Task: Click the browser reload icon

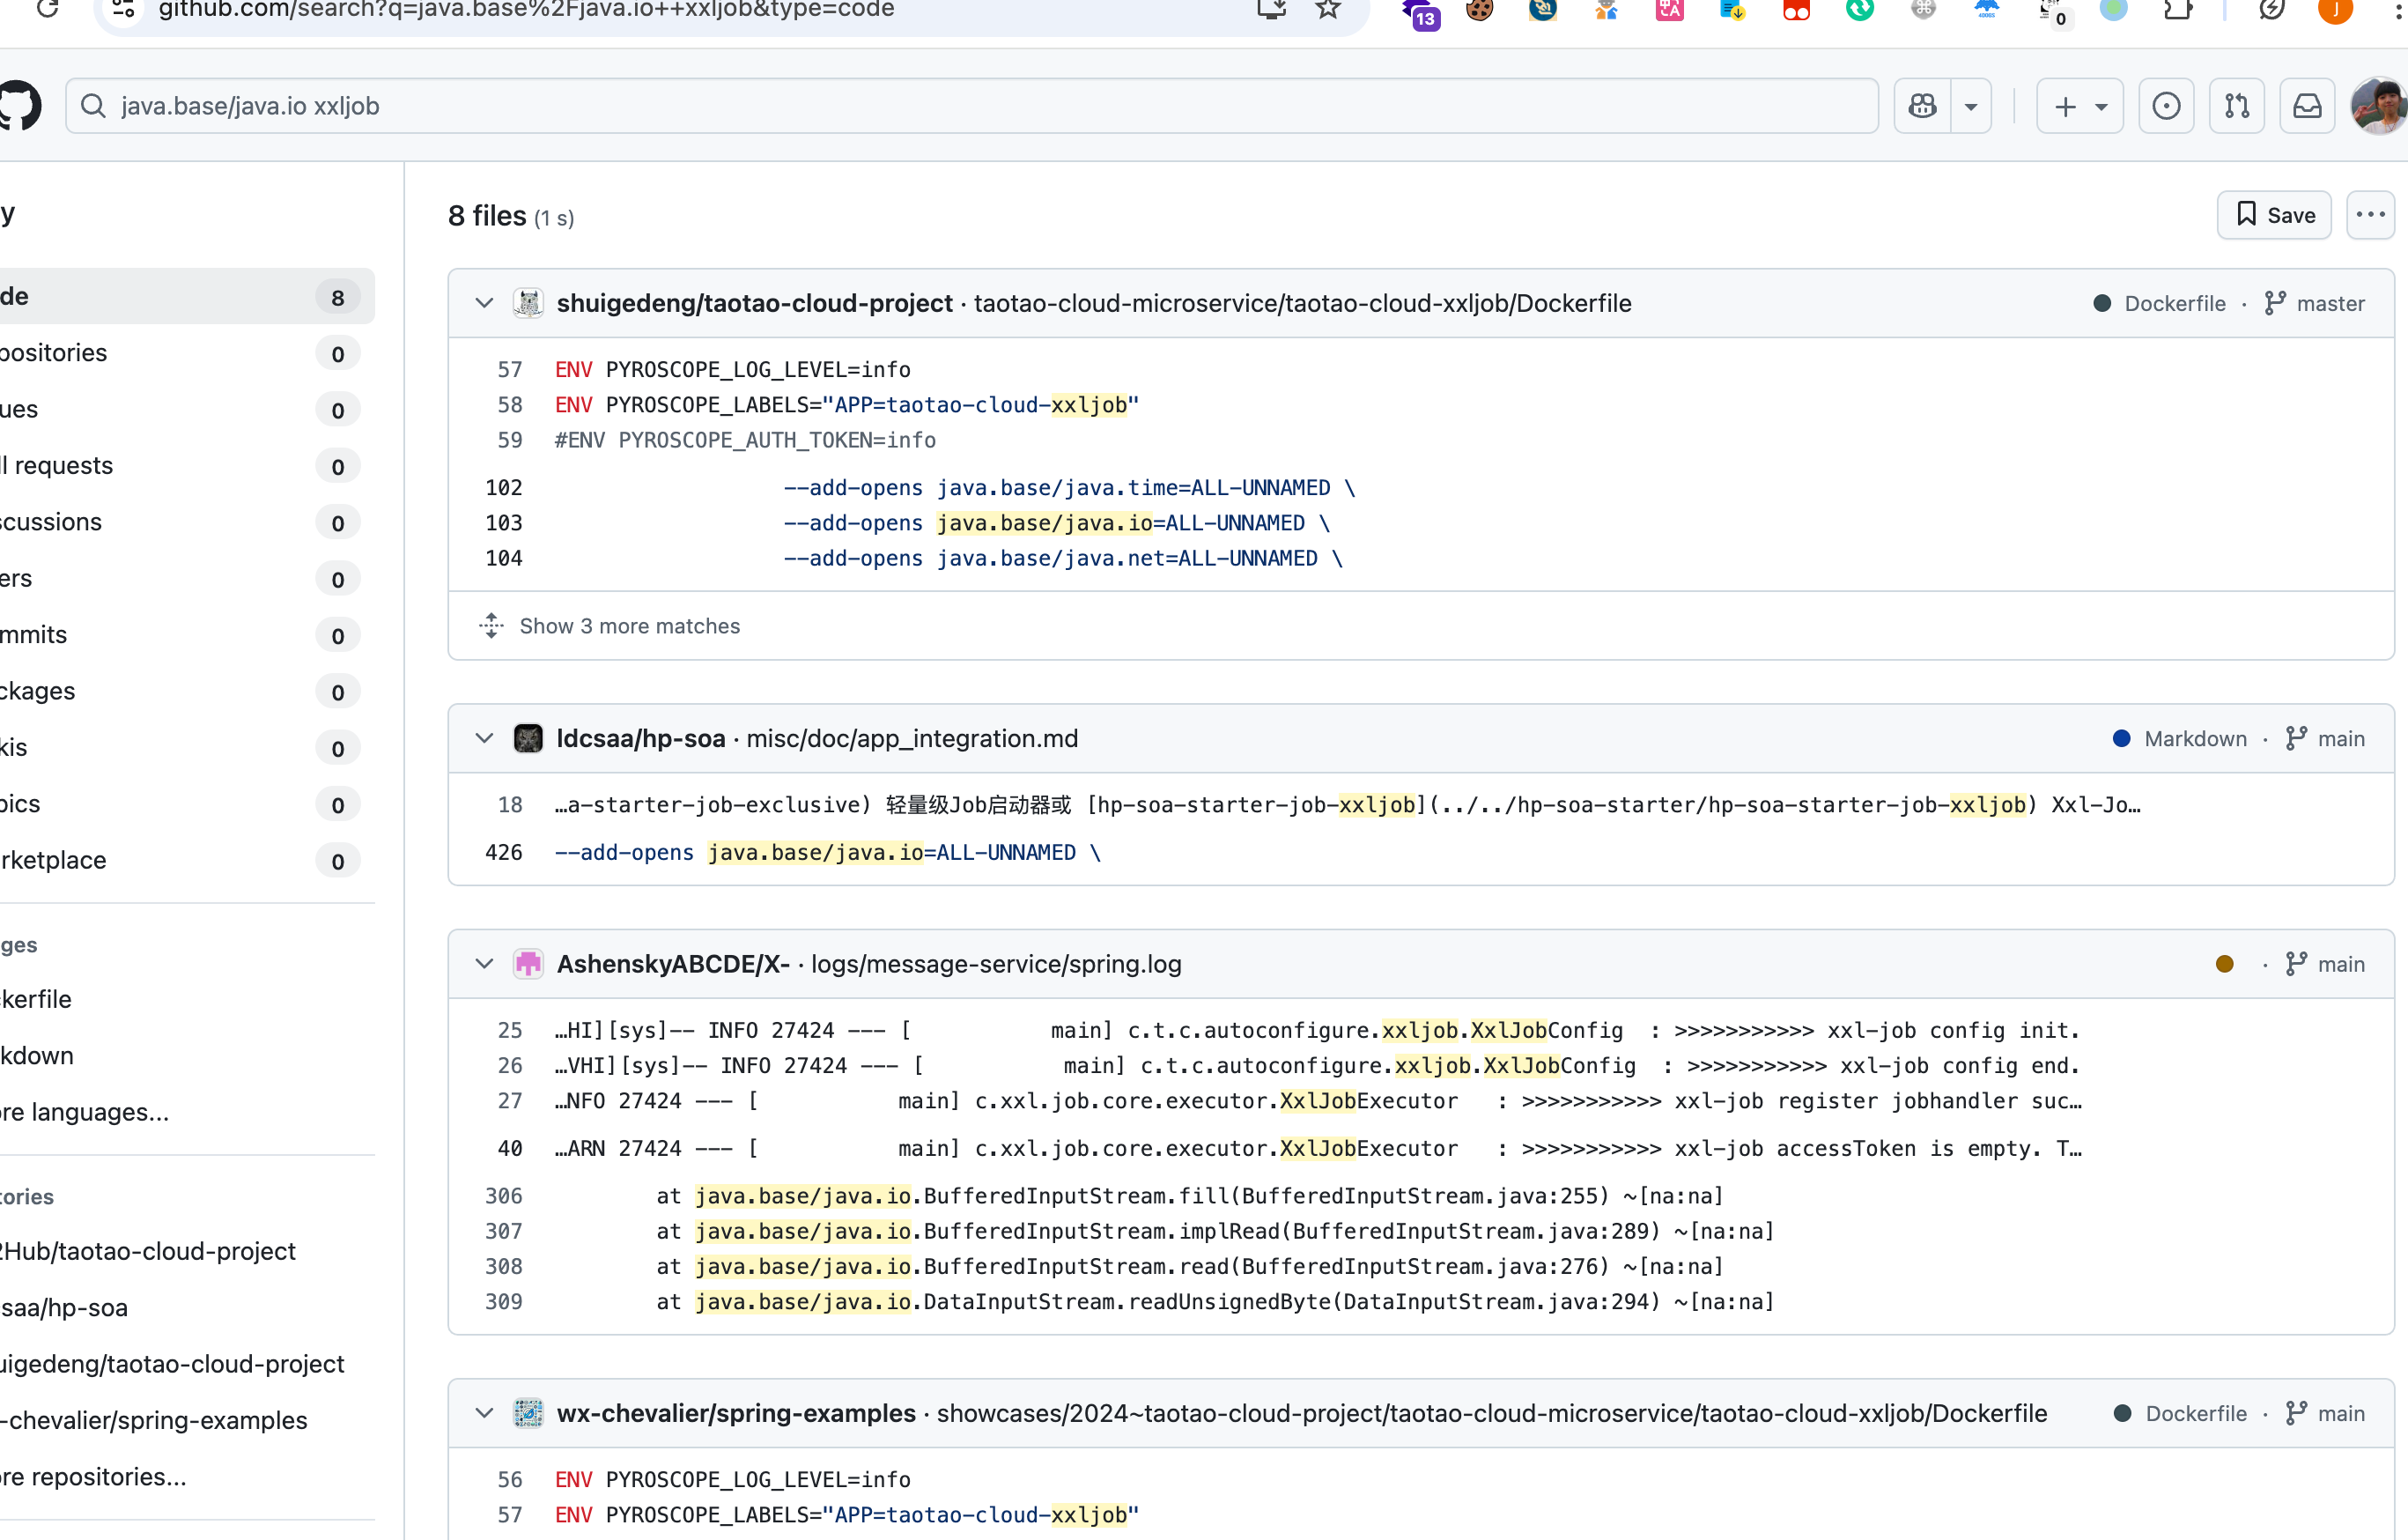Action: click(x=47, y=10)
